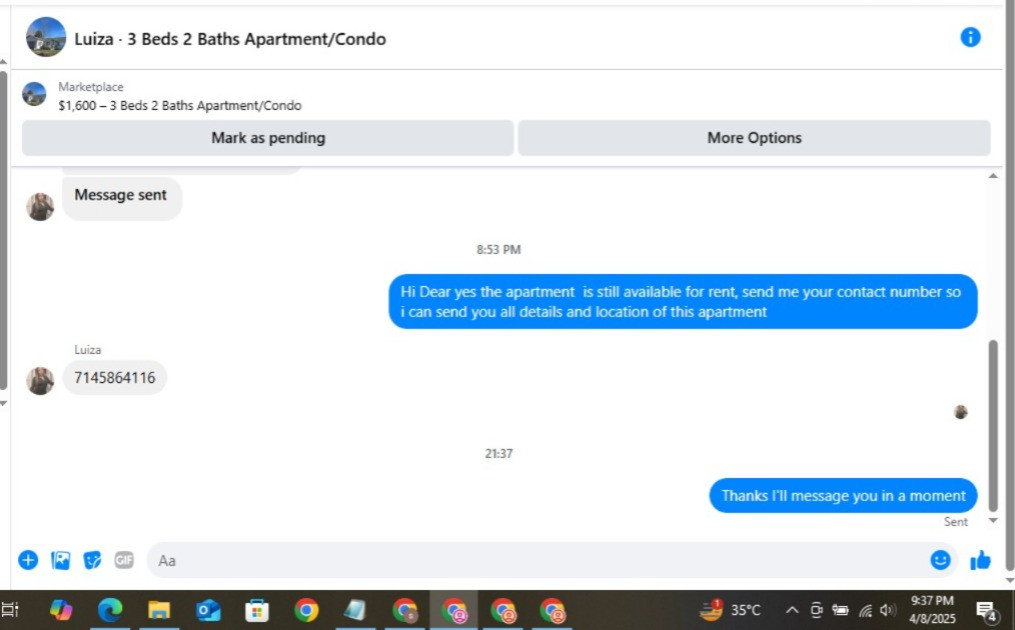Open the notification center on the taskbar
This screenshot has width=1015, height=630.
pos(987,611)
